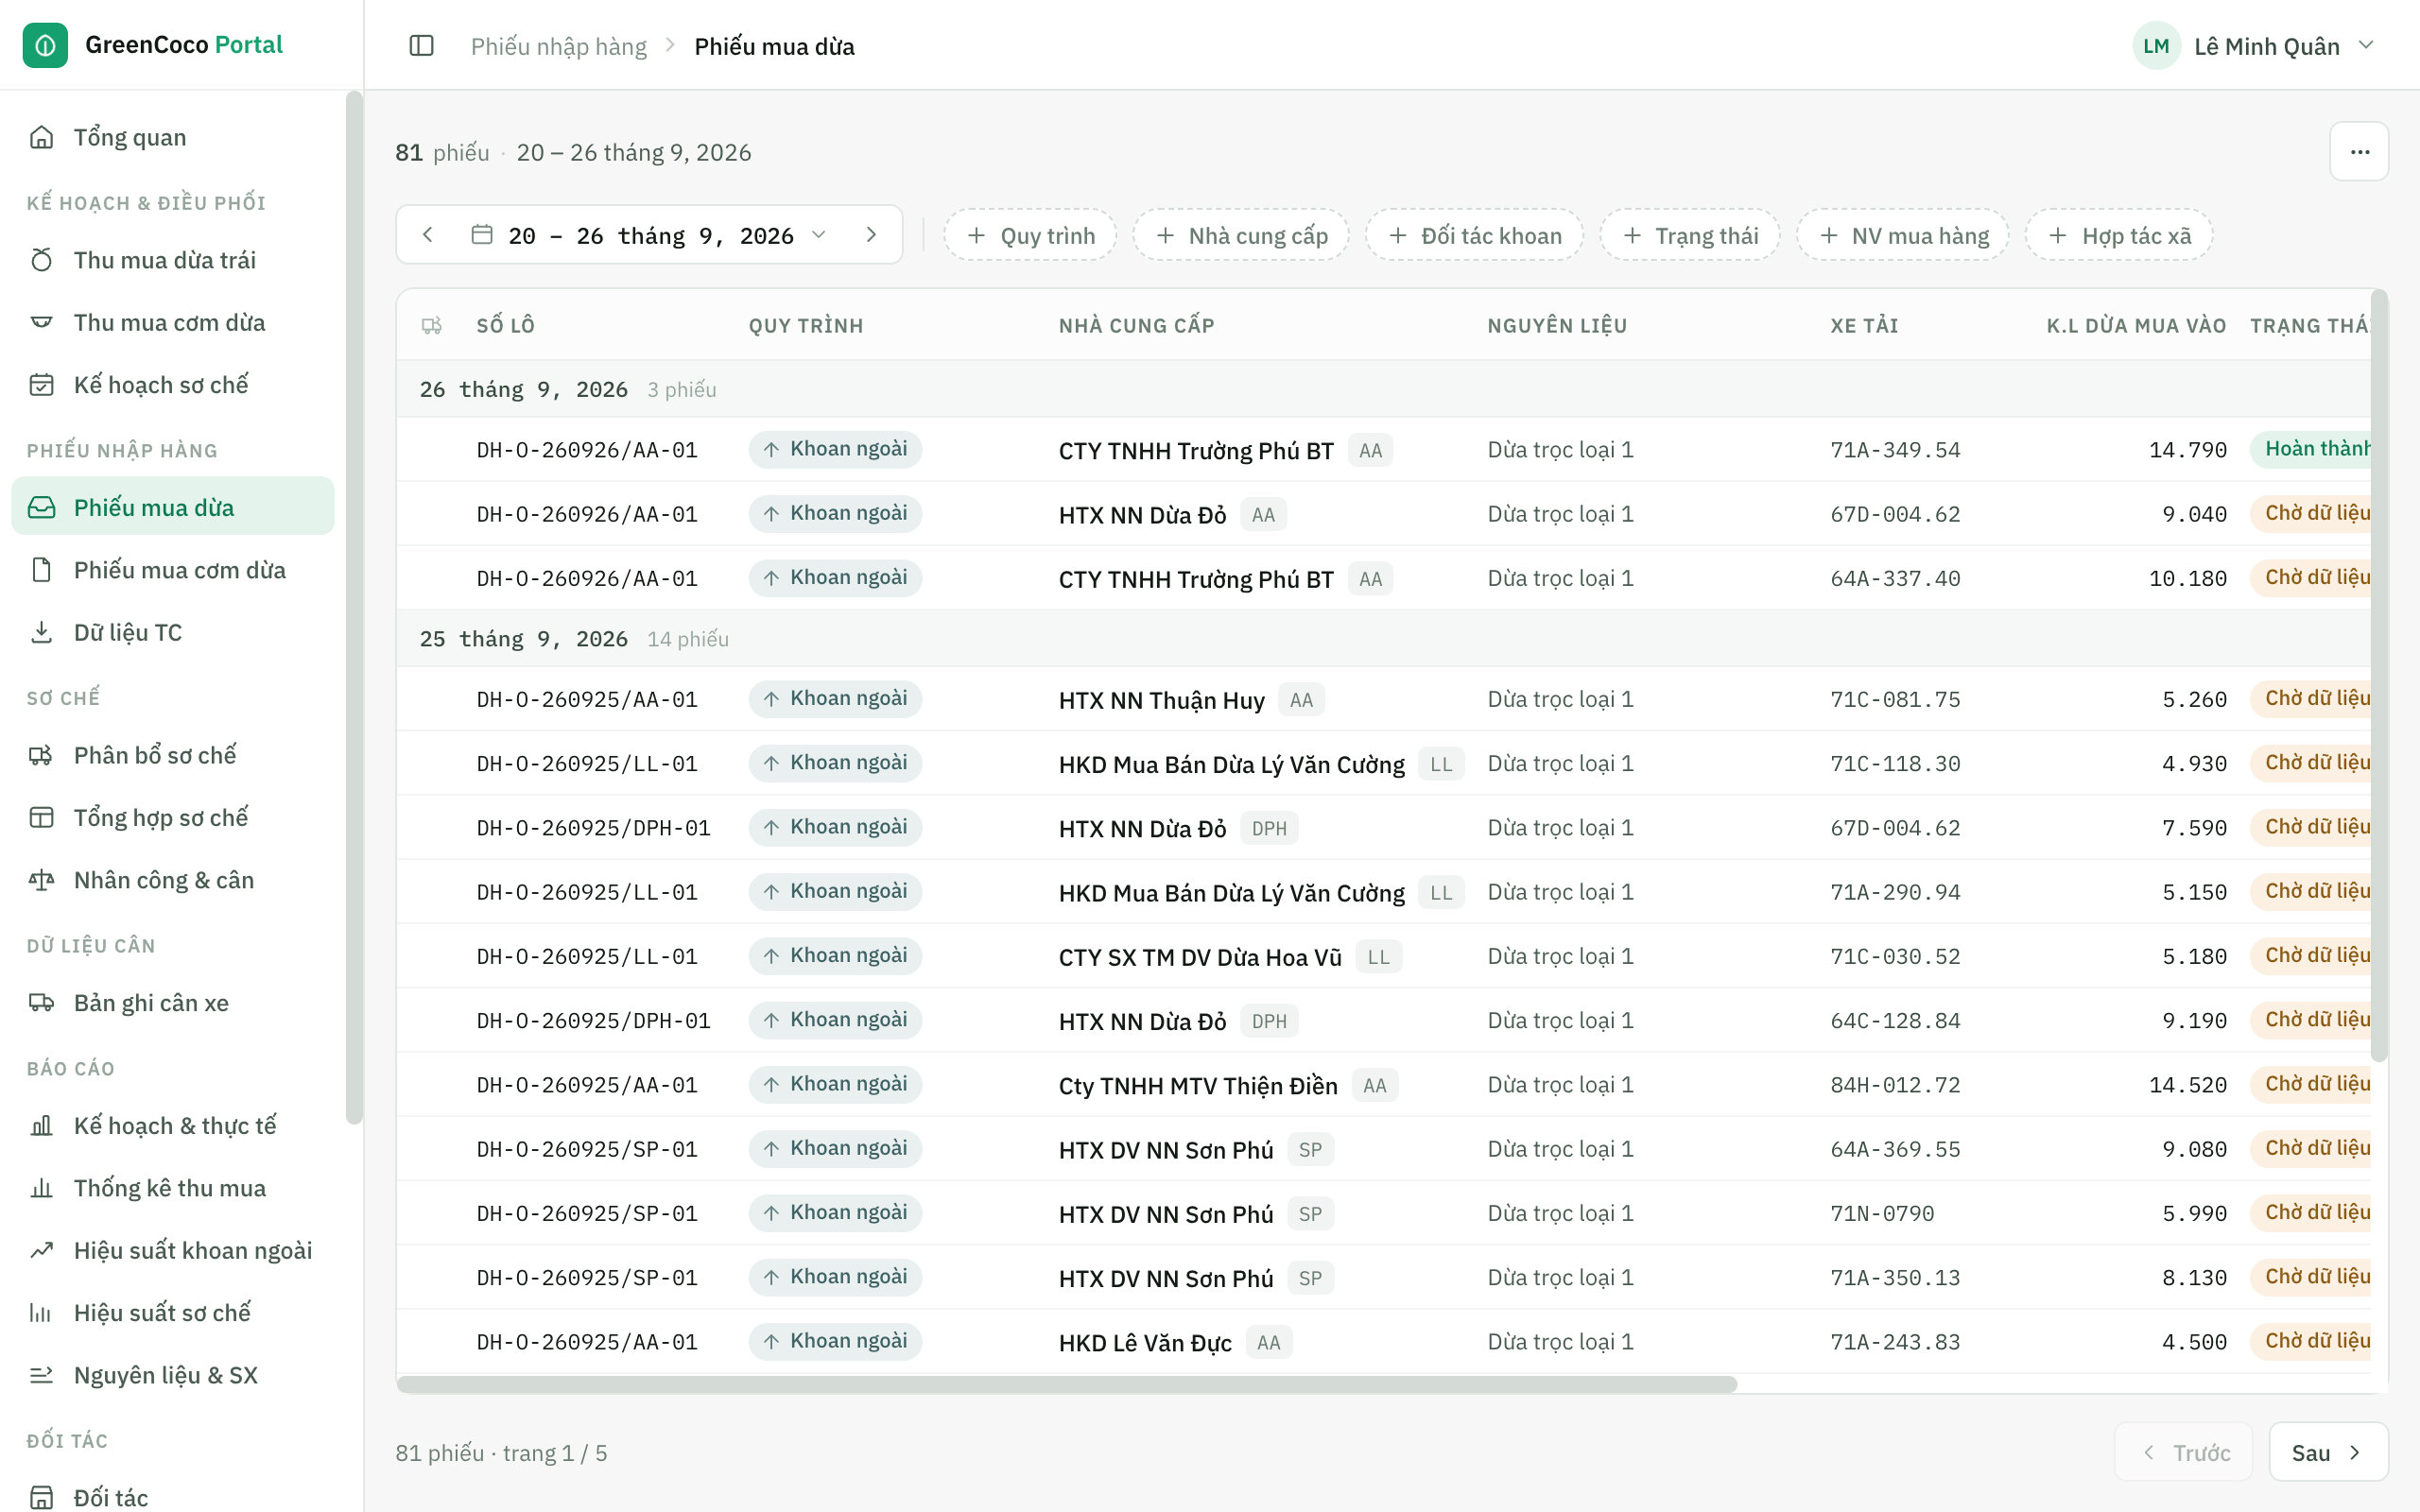Click the horizontal table scrollbar

tap(1067, 1384)
